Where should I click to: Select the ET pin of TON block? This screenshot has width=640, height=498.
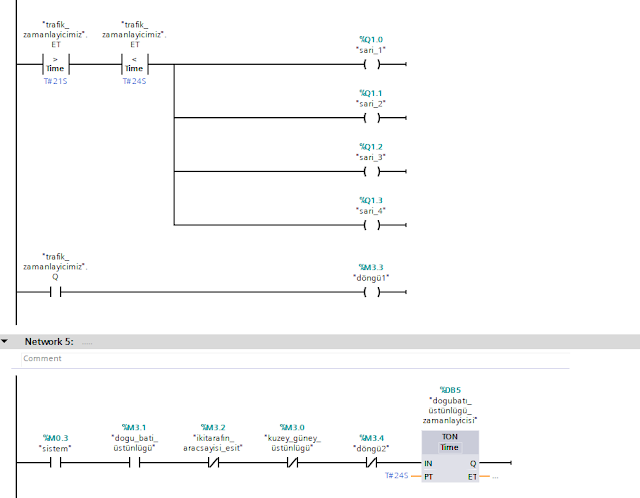[x=472, y=477]
